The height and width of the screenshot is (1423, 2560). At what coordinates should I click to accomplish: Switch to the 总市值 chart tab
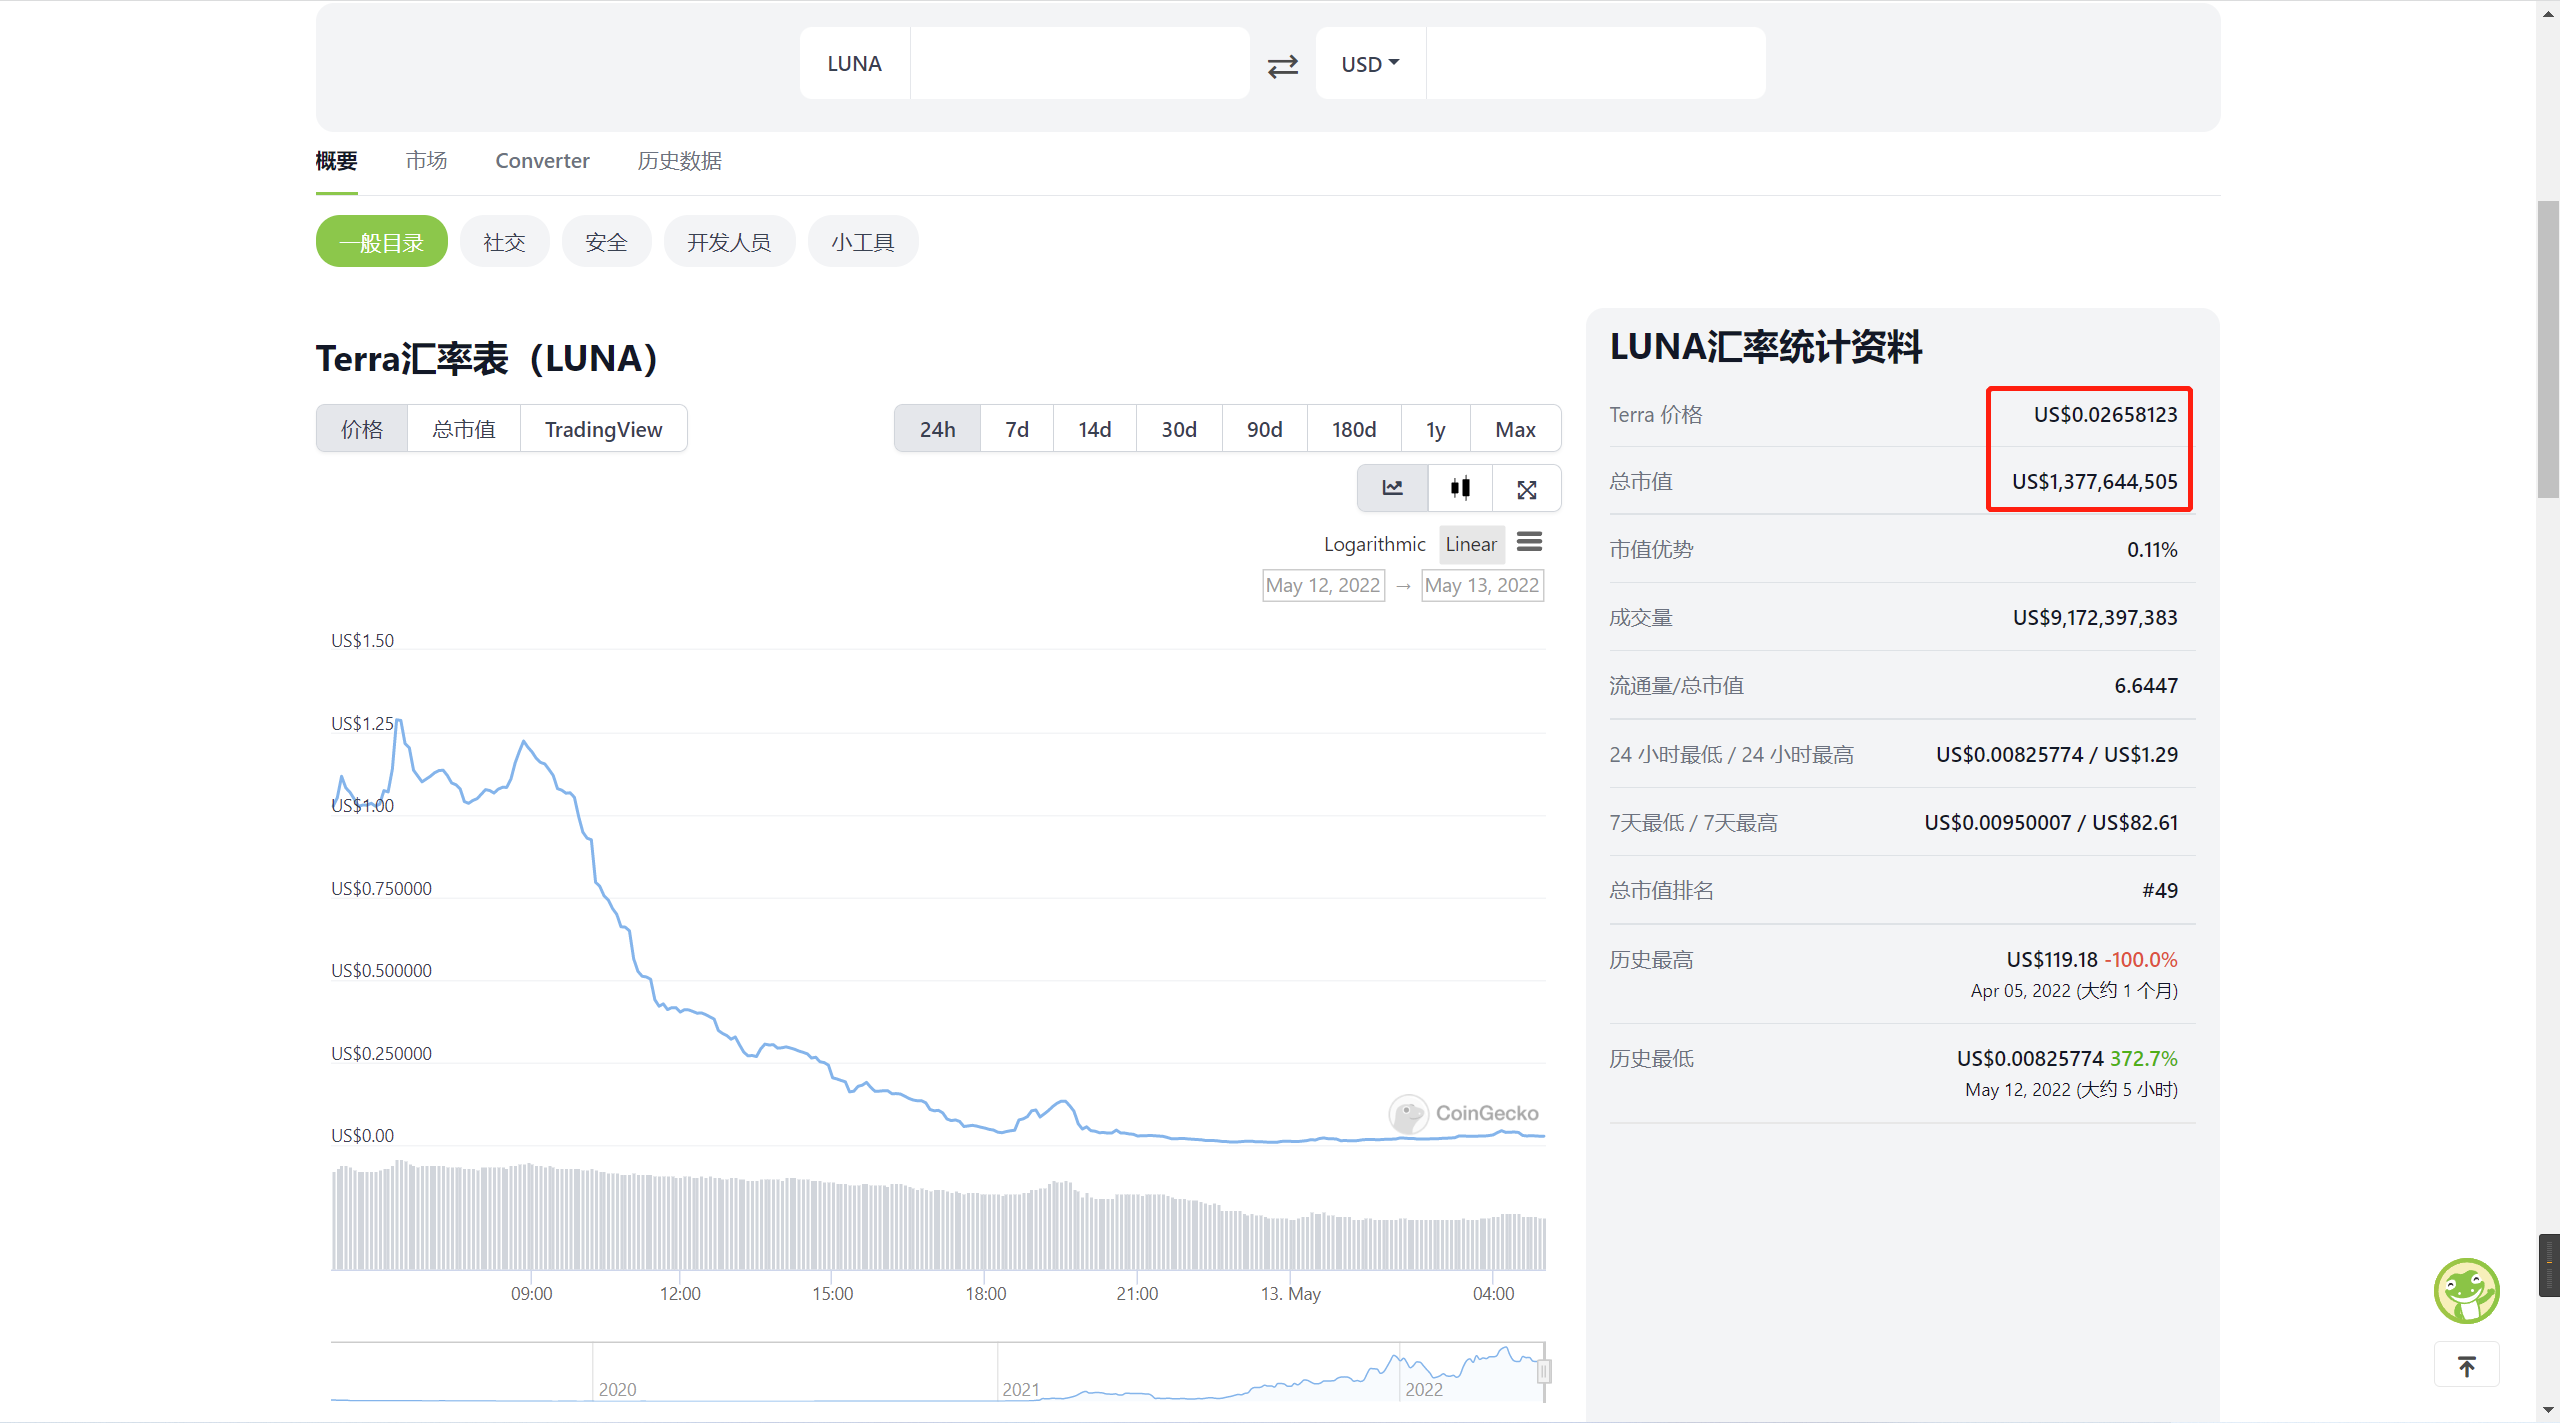tap(464, 429)
